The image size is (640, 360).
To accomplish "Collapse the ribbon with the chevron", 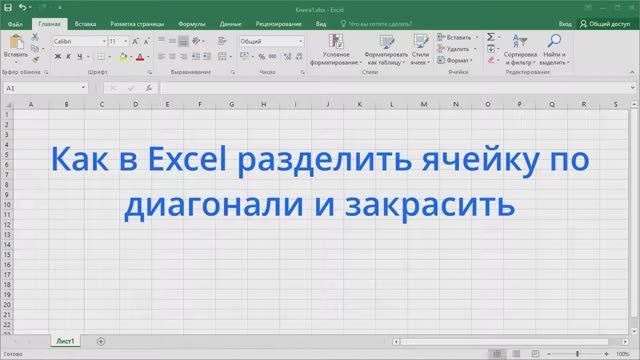I will click(632, 72).
